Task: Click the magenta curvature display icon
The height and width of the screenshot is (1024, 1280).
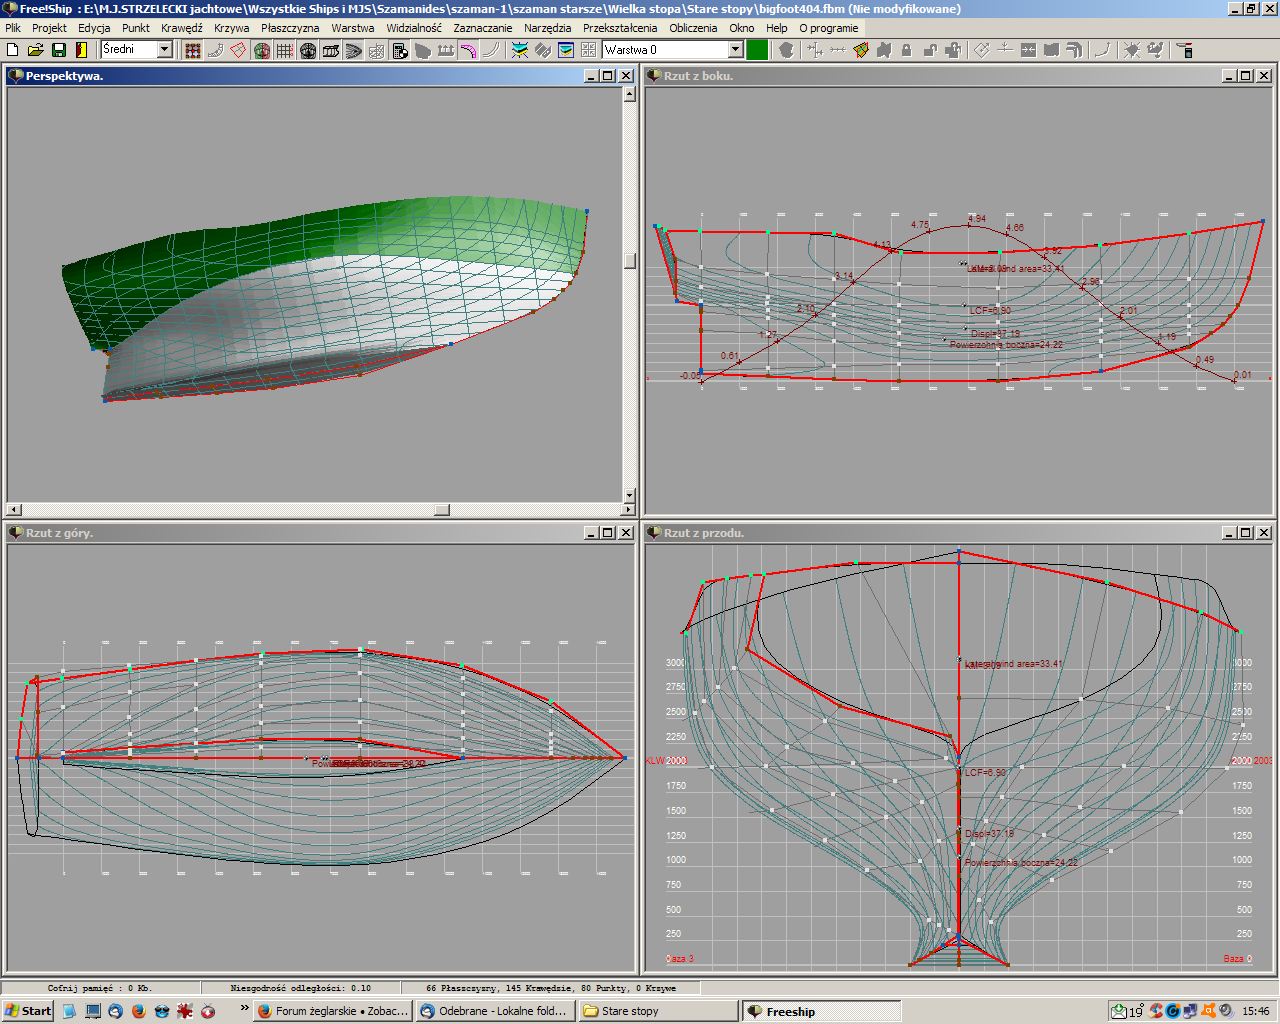Action: coord(469,50)
